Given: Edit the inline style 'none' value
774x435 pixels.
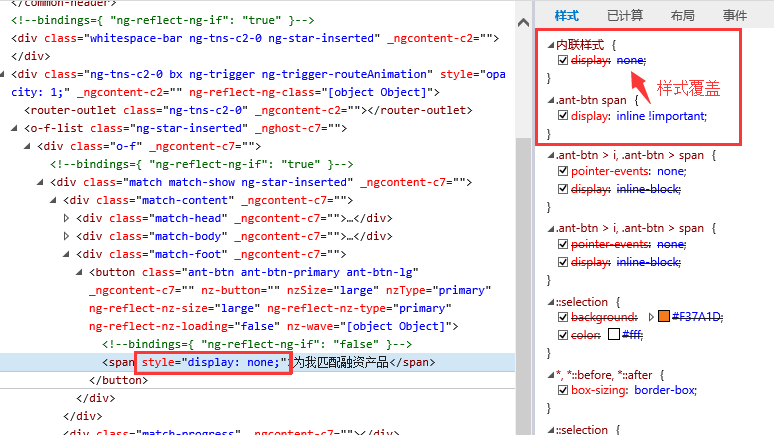Looking at the screenshot, I should point(630,60).
